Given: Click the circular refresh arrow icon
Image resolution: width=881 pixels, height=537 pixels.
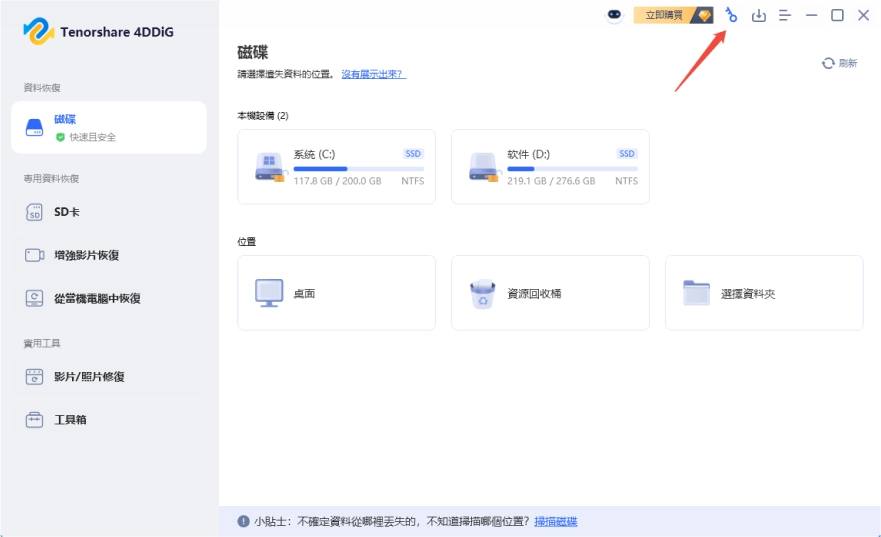Looking at the screenshot, I should 828,63.
